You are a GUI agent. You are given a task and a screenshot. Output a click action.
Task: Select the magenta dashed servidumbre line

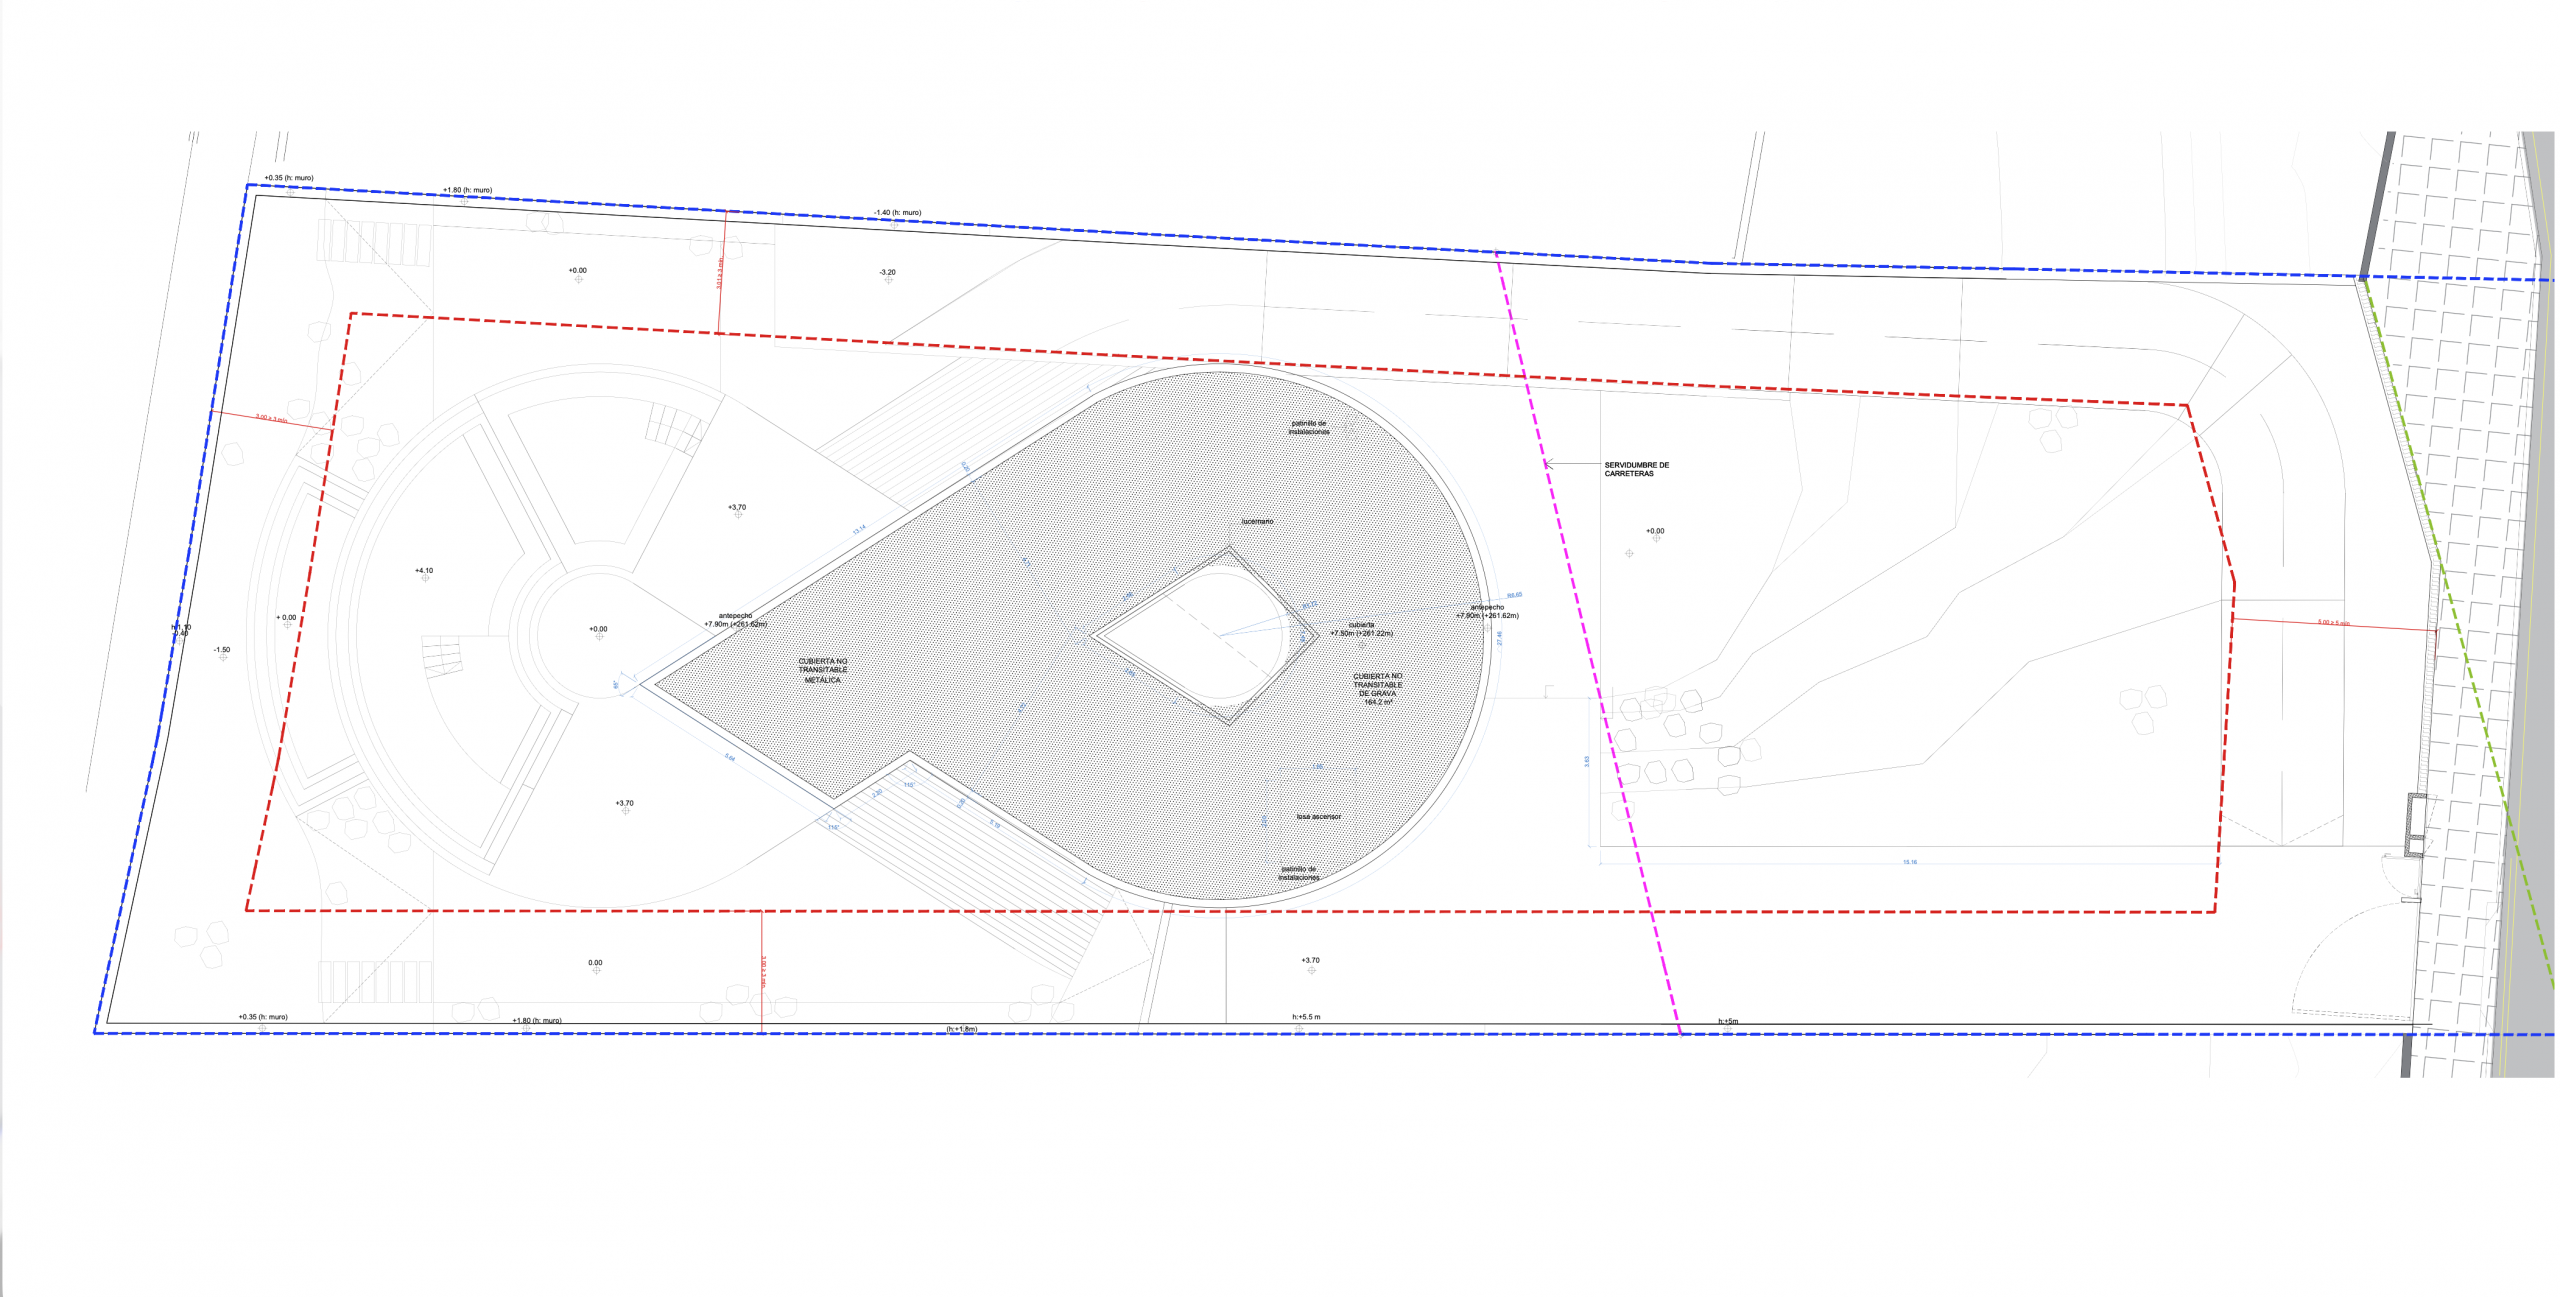pos(1588,640)
